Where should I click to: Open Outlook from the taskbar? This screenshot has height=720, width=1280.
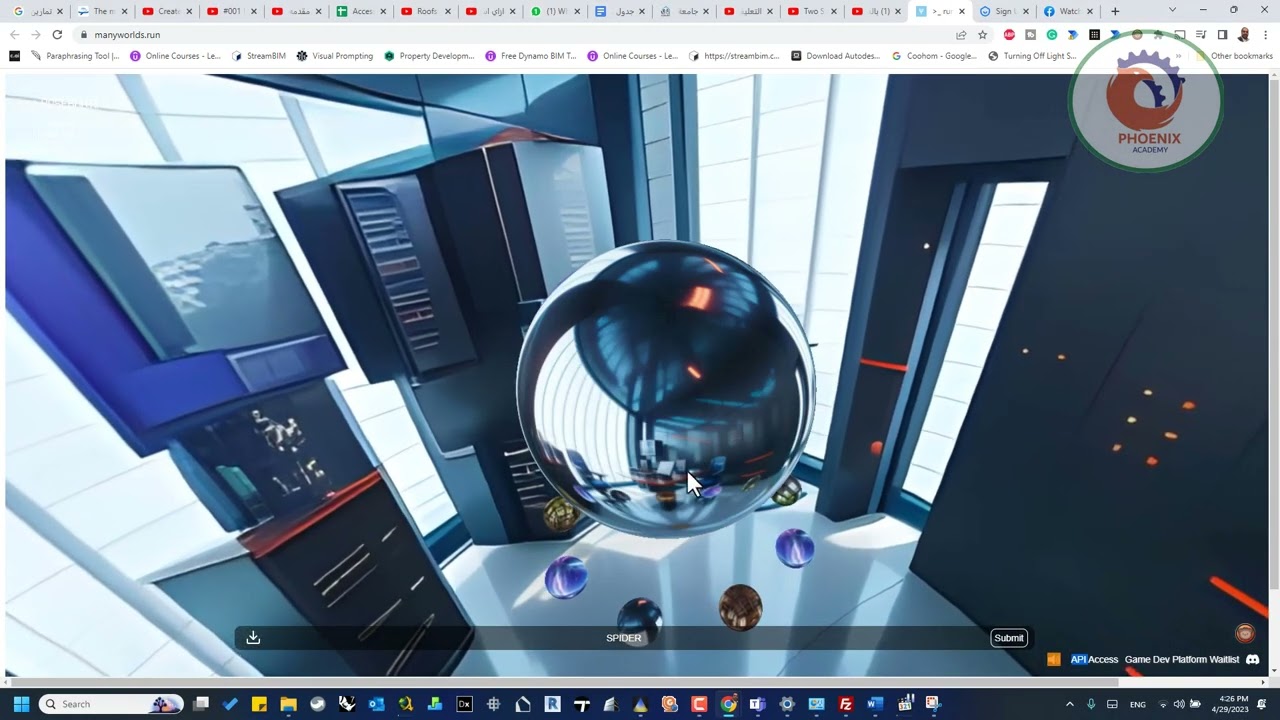click(376, 704)
